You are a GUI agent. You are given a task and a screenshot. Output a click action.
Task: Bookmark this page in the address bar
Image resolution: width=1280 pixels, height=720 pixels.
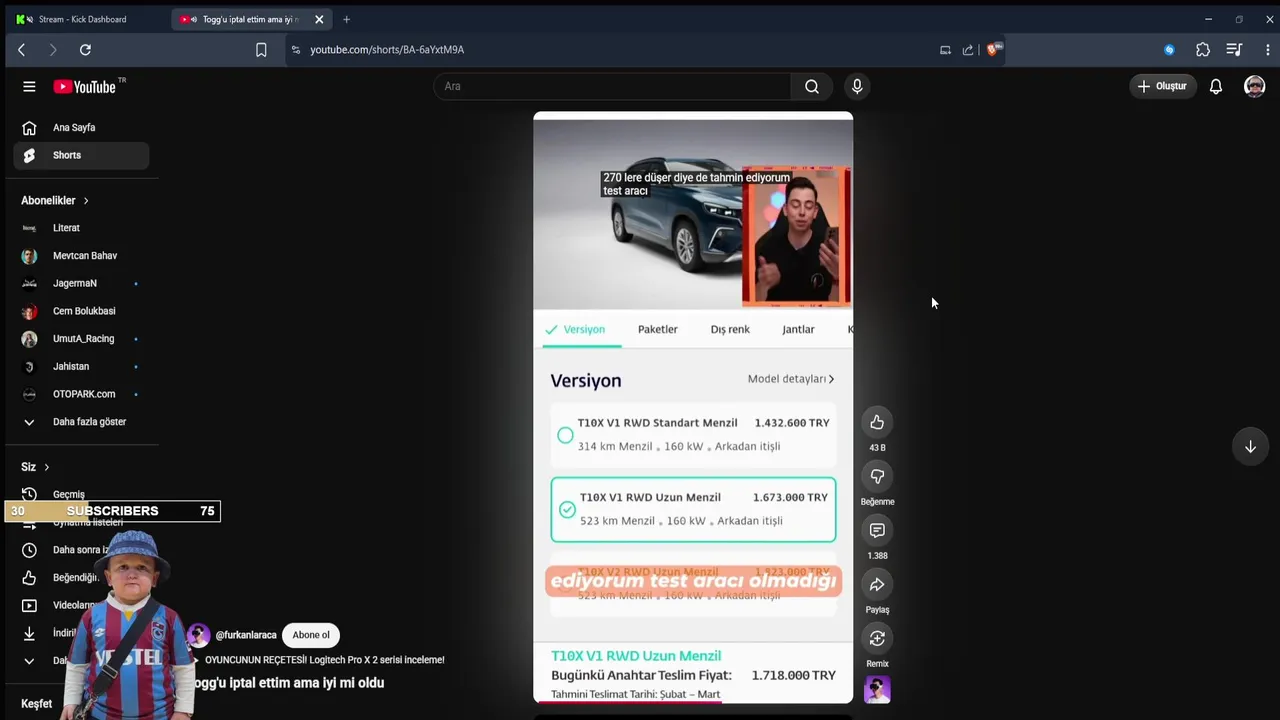click(261, 50)
